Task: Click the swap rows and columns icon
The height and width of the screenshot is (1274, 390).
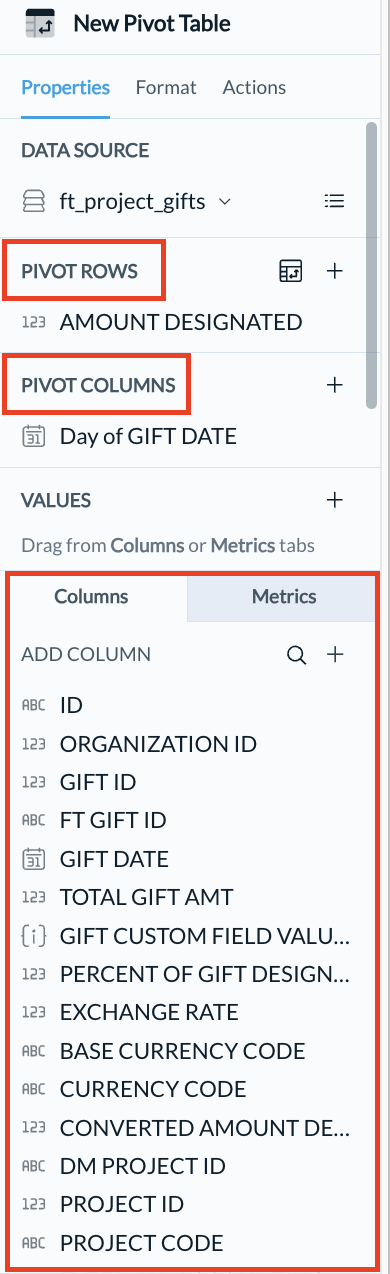Action: 290,271
